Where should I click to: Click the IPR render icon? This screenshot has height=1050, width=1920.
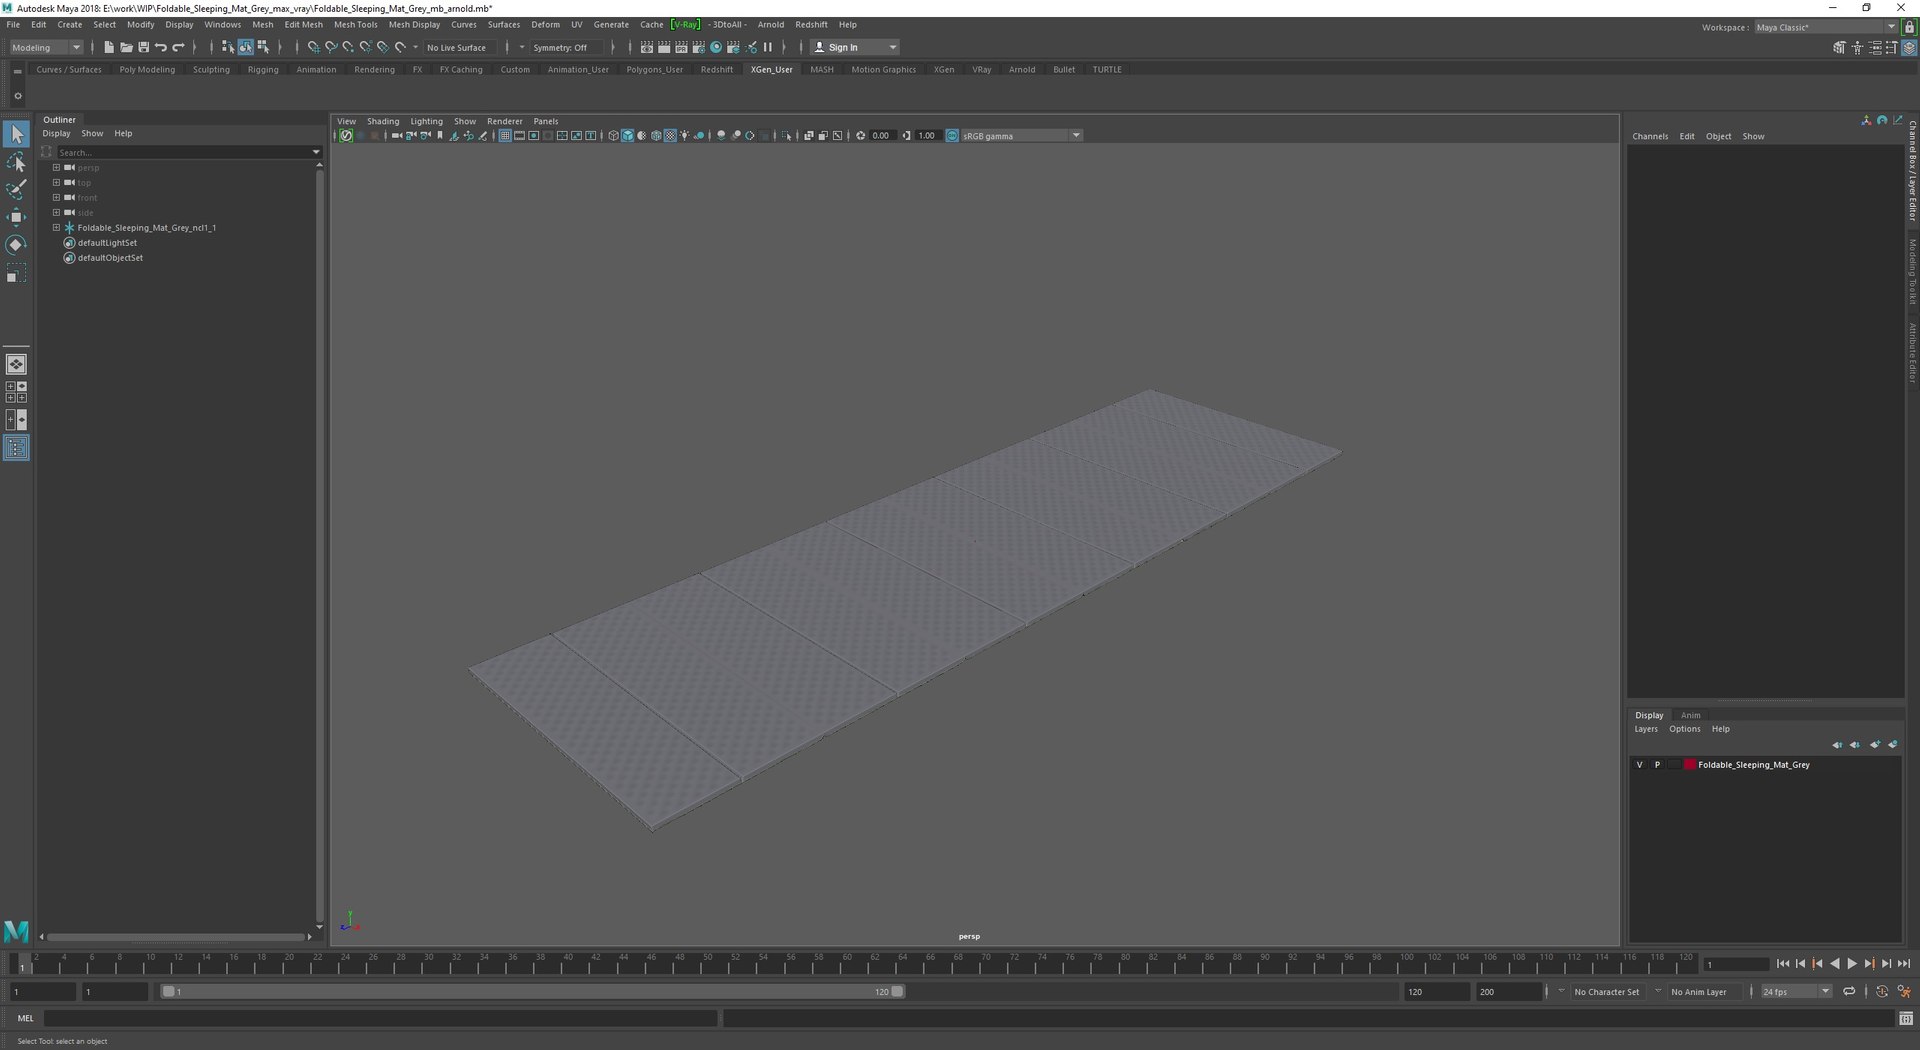click(681, 47)
